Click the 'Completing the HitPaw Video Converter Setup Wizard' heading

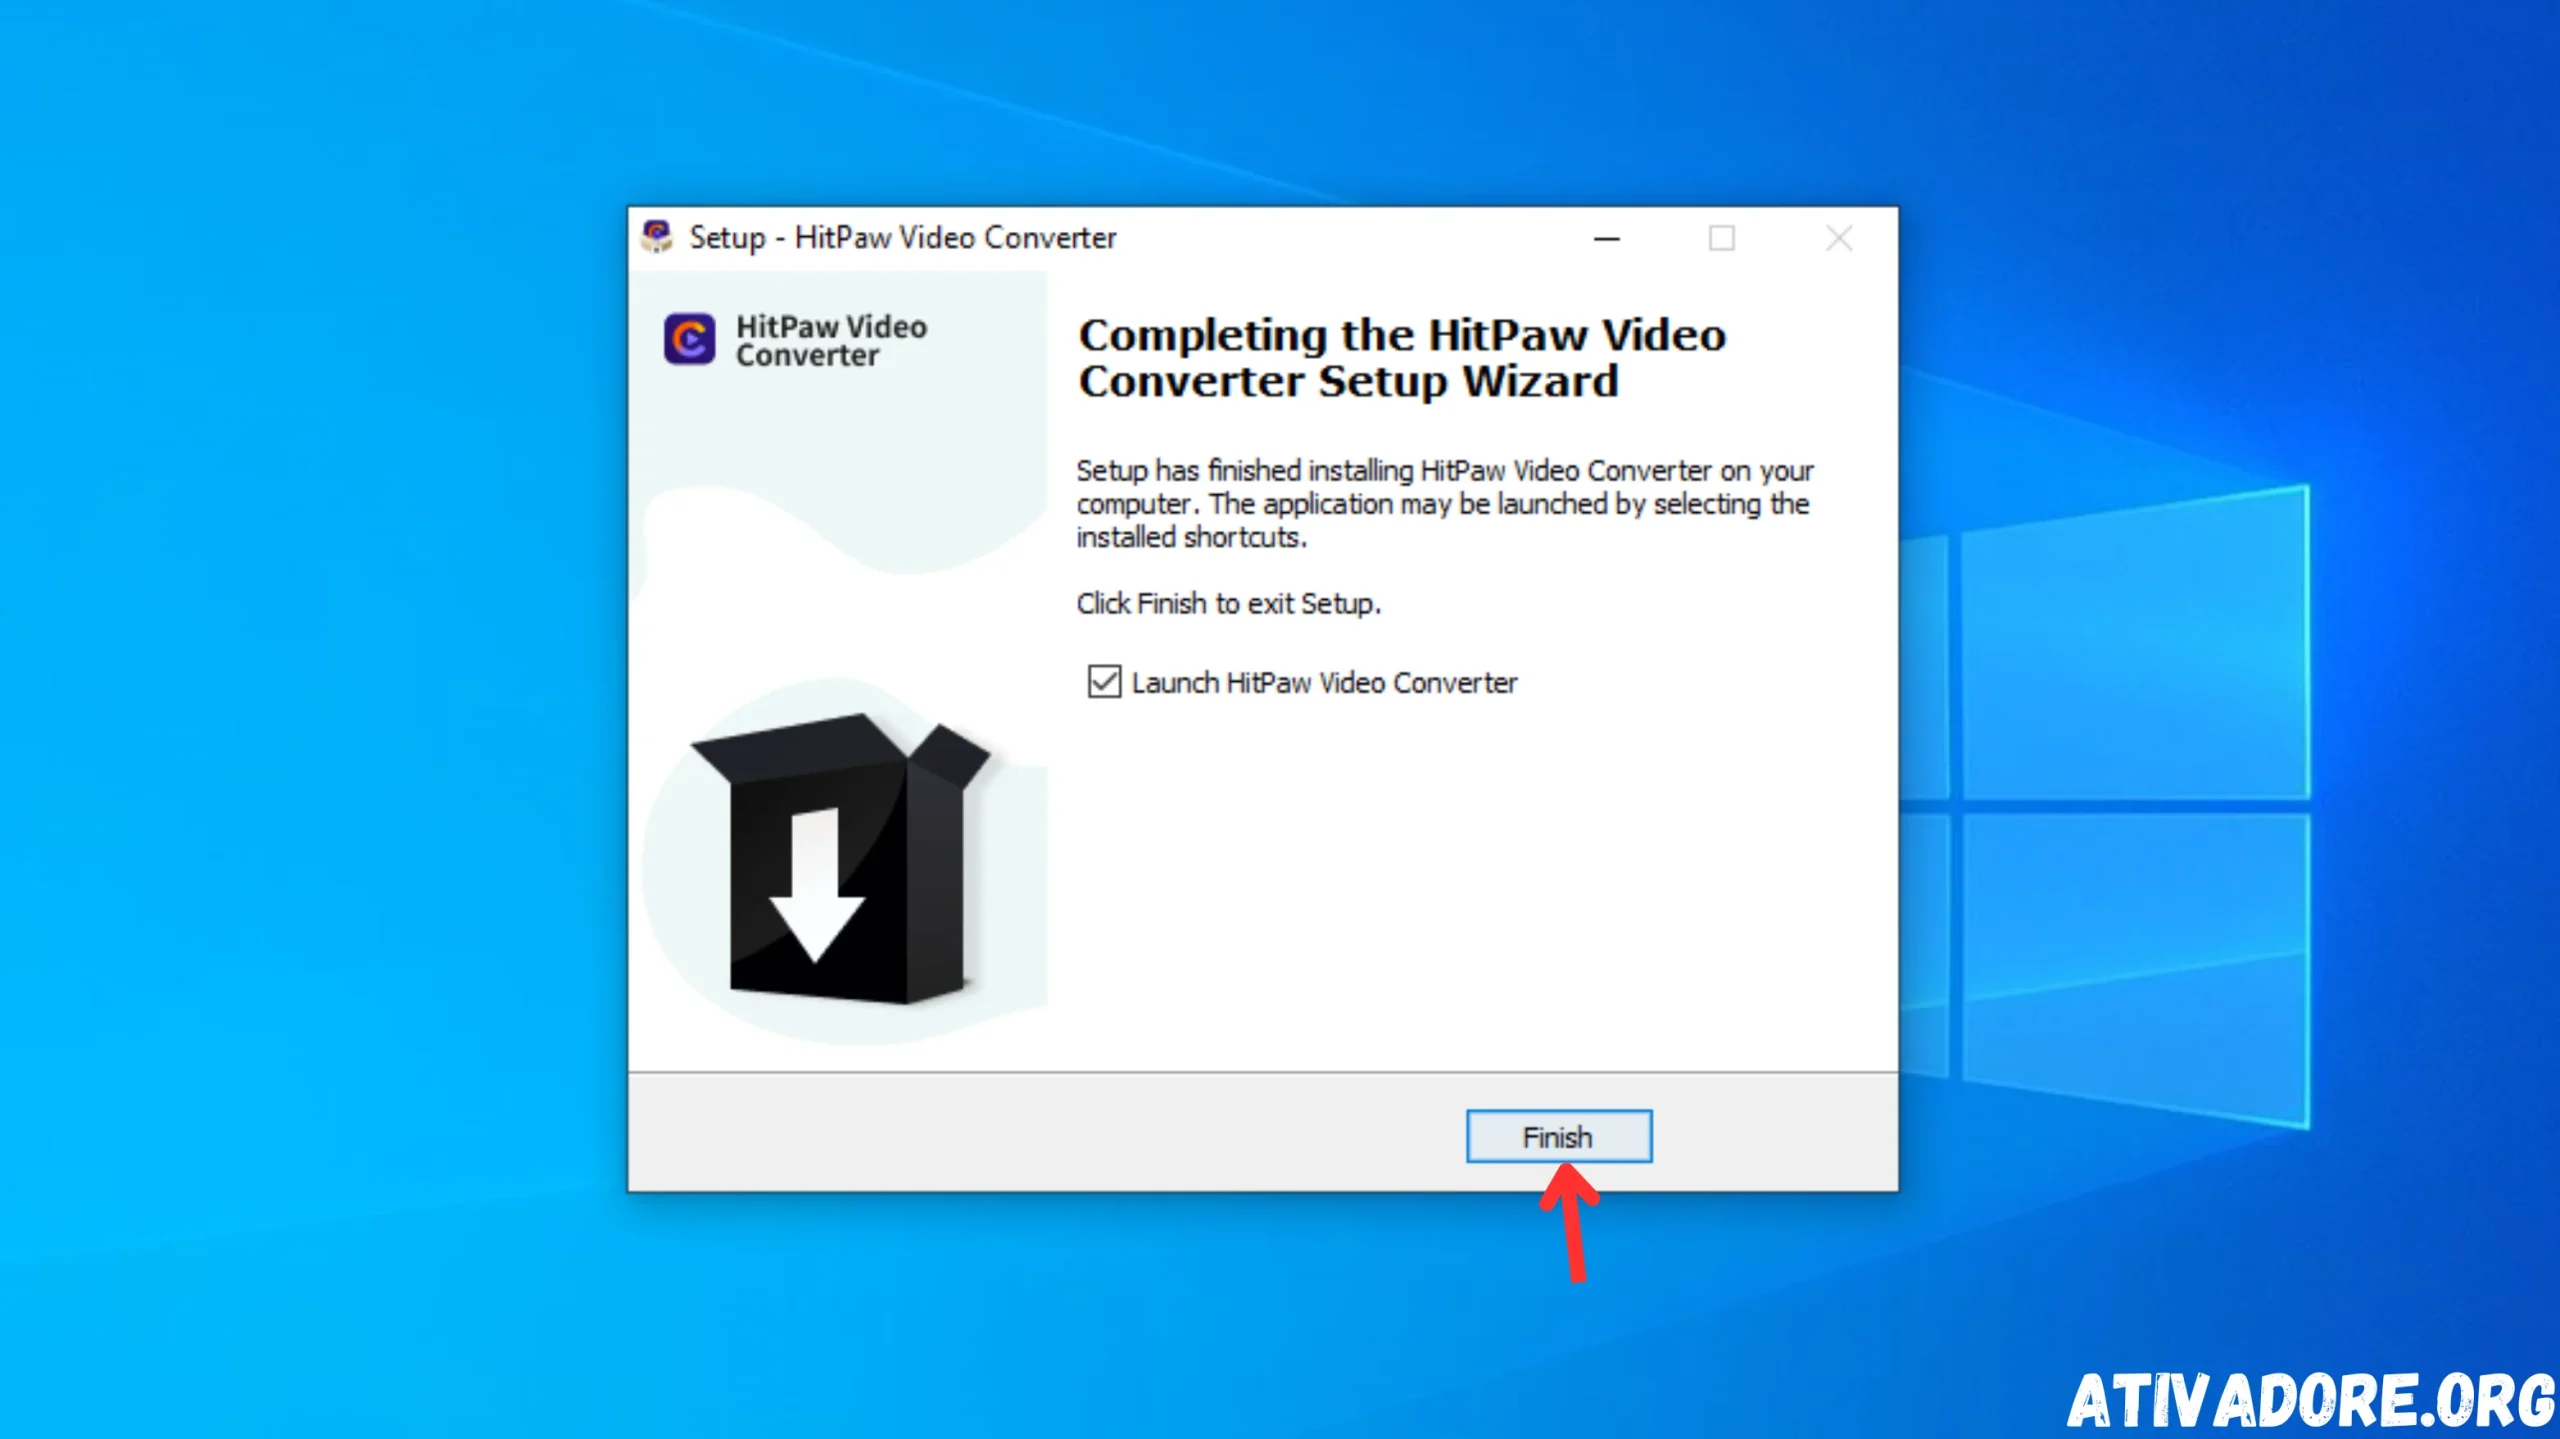click(1402, 358)
